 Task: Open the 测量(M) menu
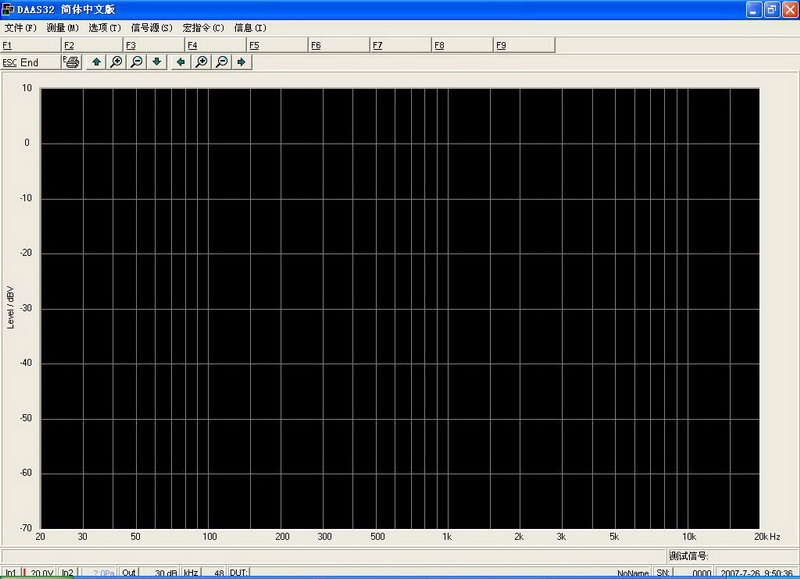pyautogui.click(x=62, y=28)
